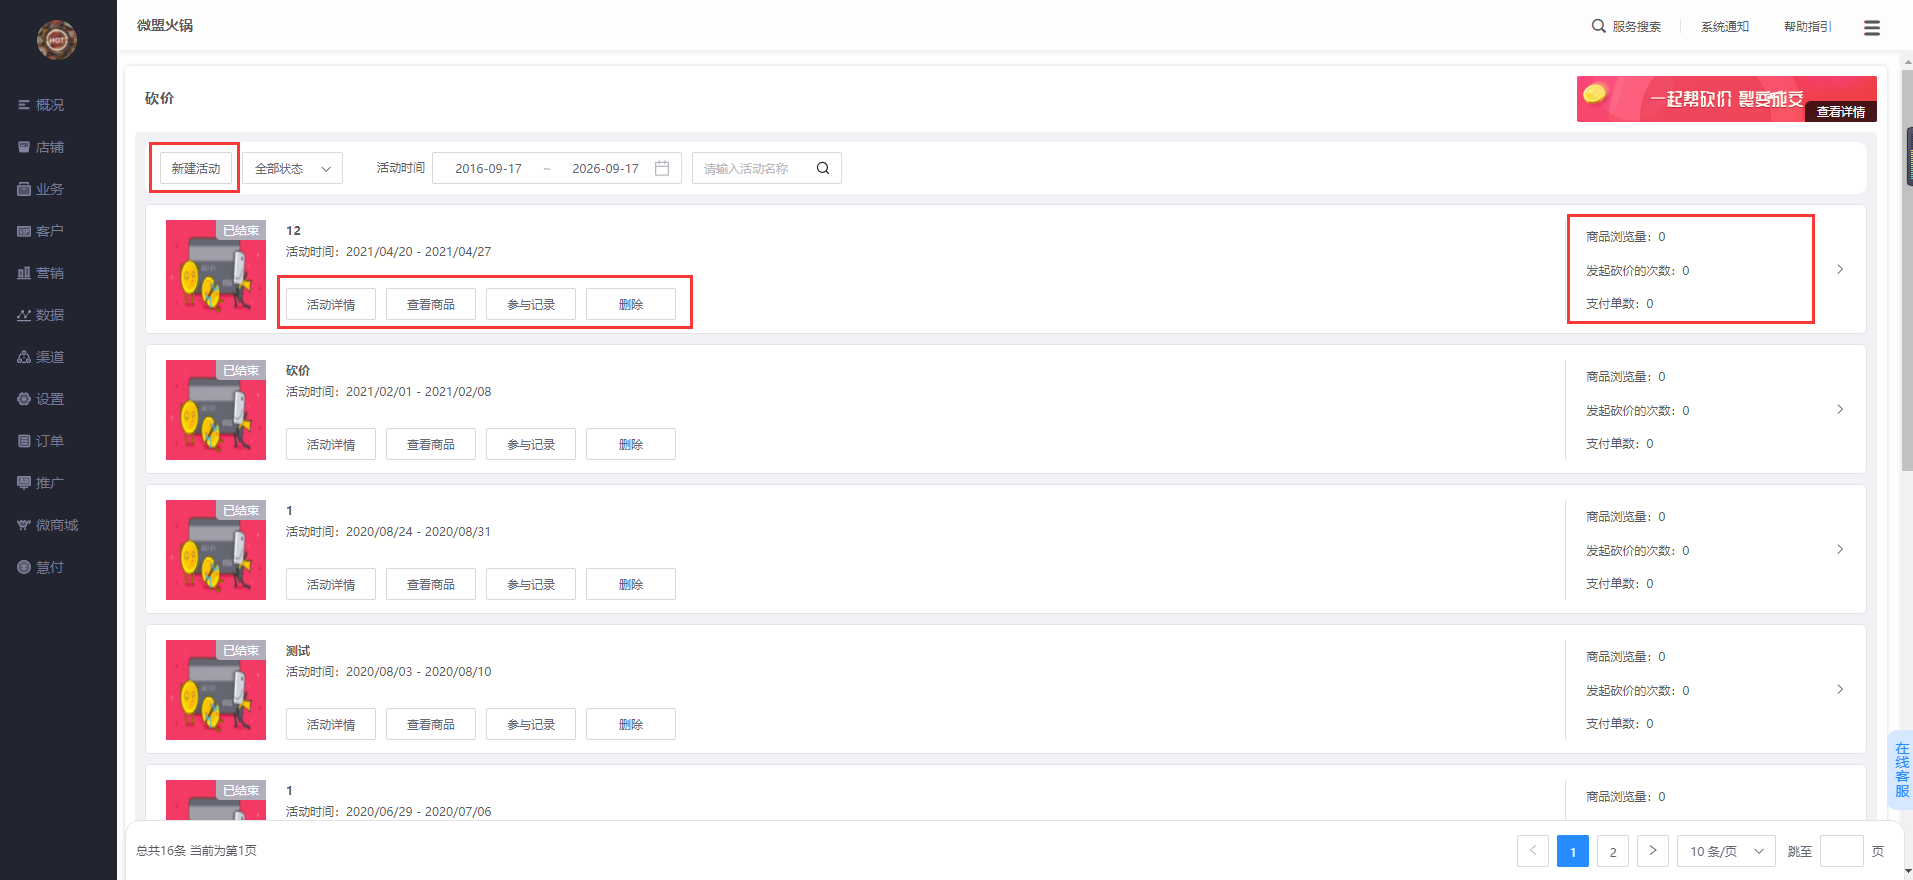The height and width of the screenshot is (880, 1913).
Task: Open 设置 settings in the sidebar
Action: [x=41, y=399]
